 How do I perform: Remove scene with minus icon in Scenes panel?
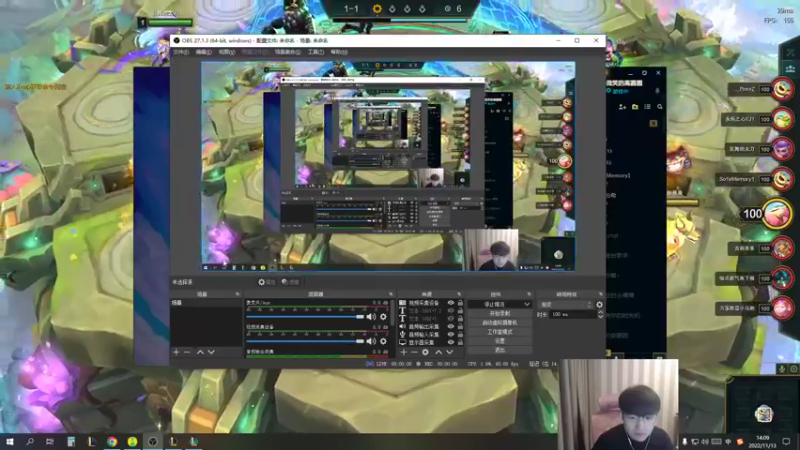(x=187, y=352)
